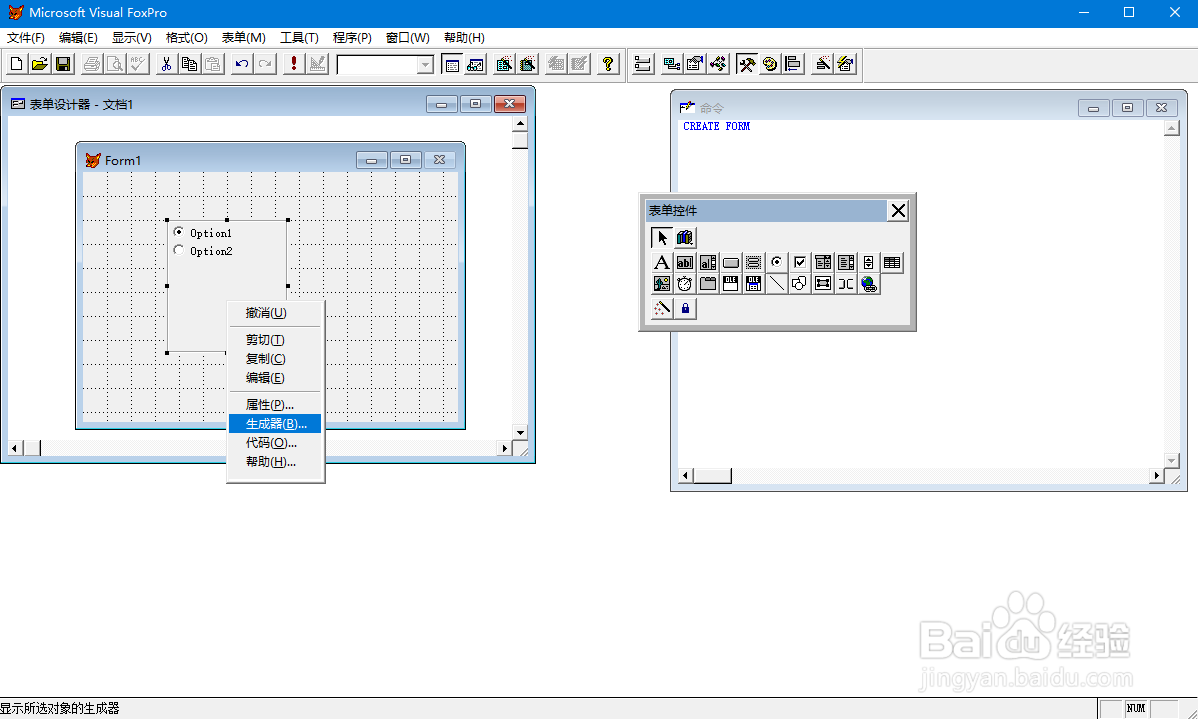Open the 表单(M) menu
The height and width of the screenshot is (719, 1198).
pos(243,37)
